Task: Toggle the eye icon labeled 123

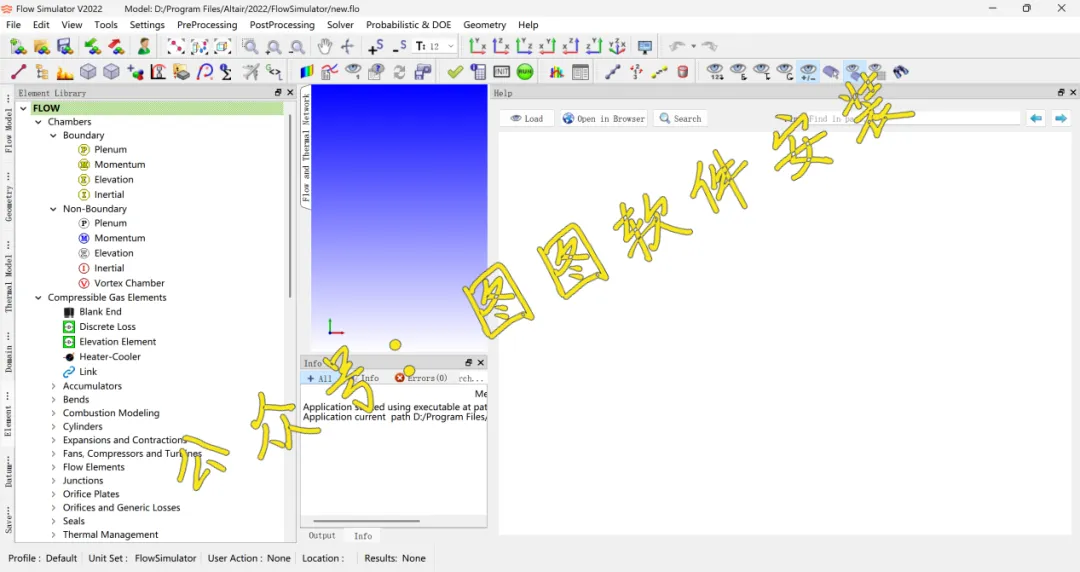Action: pyautogui.click(x=715, y=72)
